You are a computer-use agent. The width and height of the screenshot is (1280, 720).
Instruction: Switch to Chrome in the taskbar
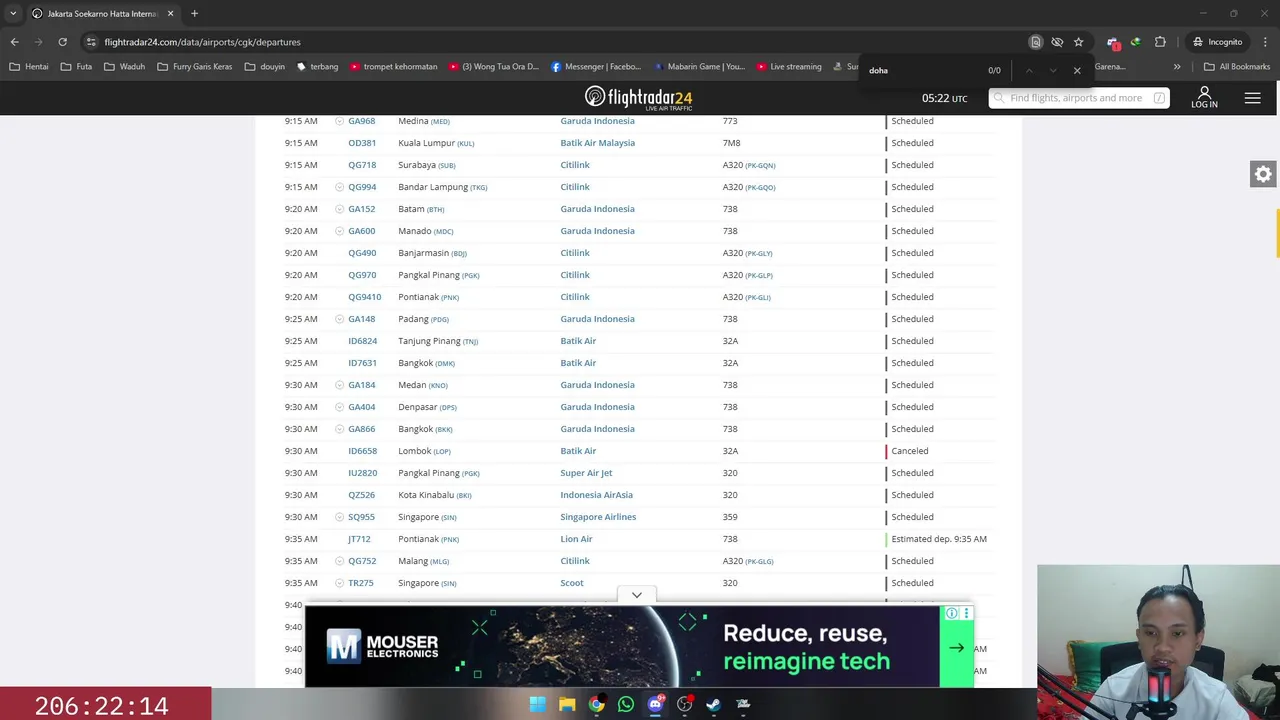[596, 704]
